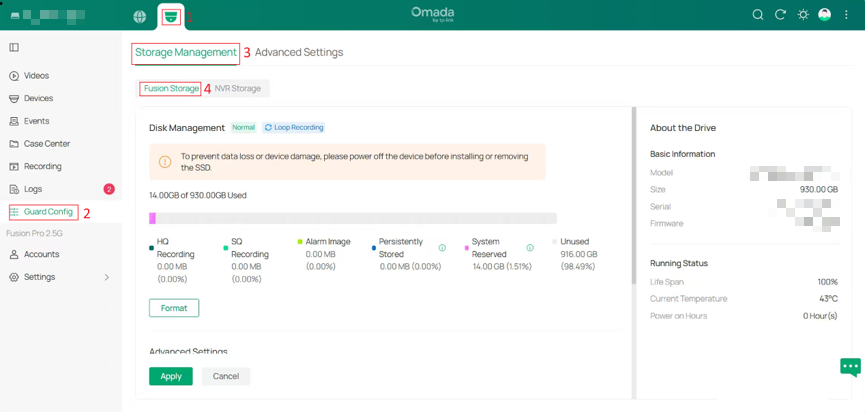Switch to the Storage Management tab

185,52
